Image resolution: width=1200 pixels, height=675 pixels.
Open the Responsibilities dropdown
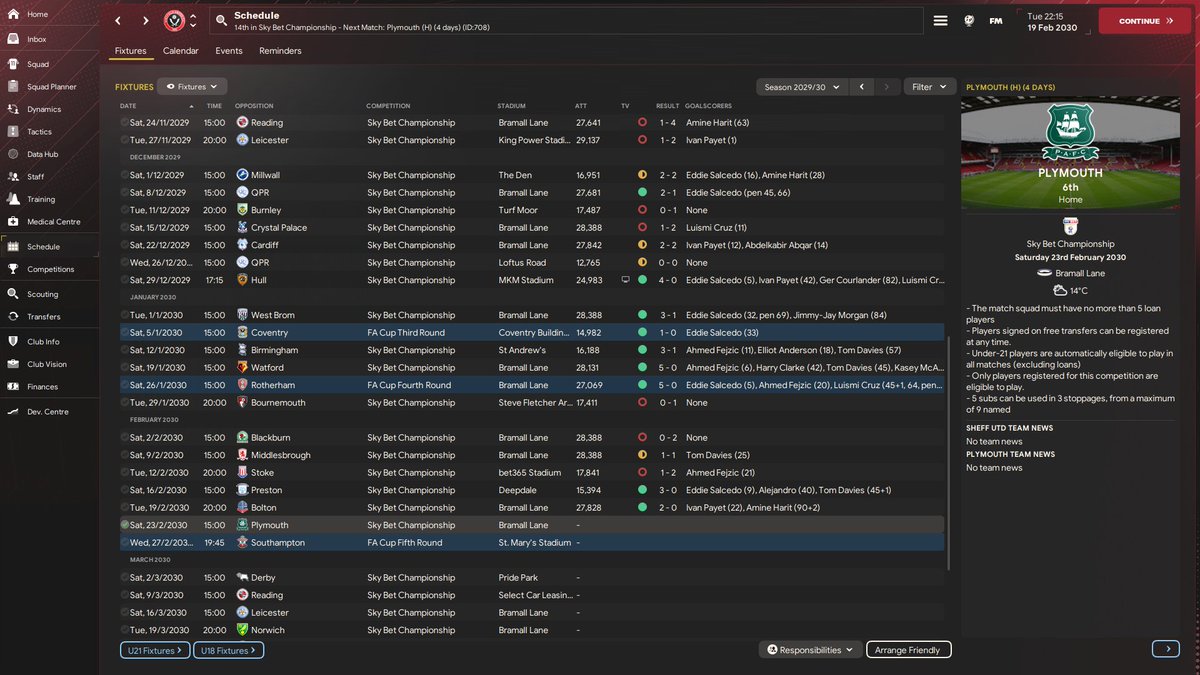pyautogui.click(x=810, y=650)
